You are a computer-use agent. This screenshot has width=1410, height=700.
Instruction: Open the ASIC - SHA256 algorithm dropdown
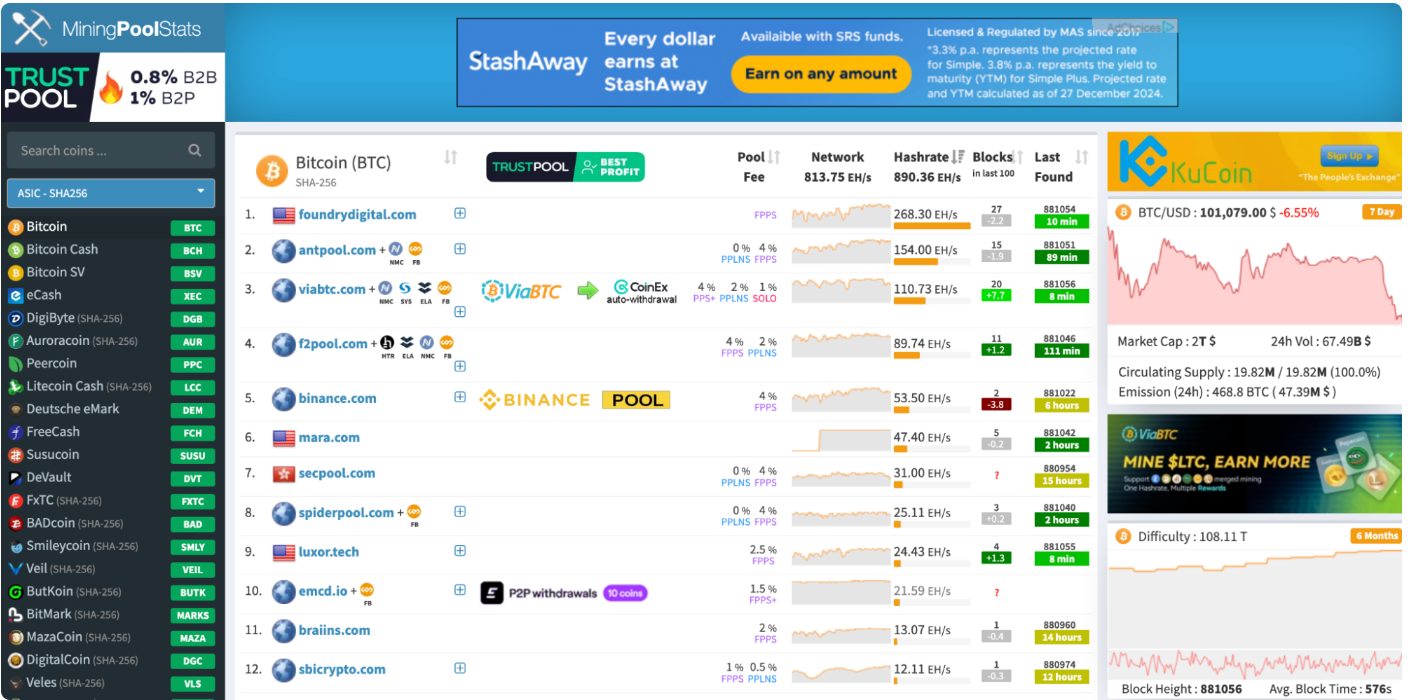[110, 193]
